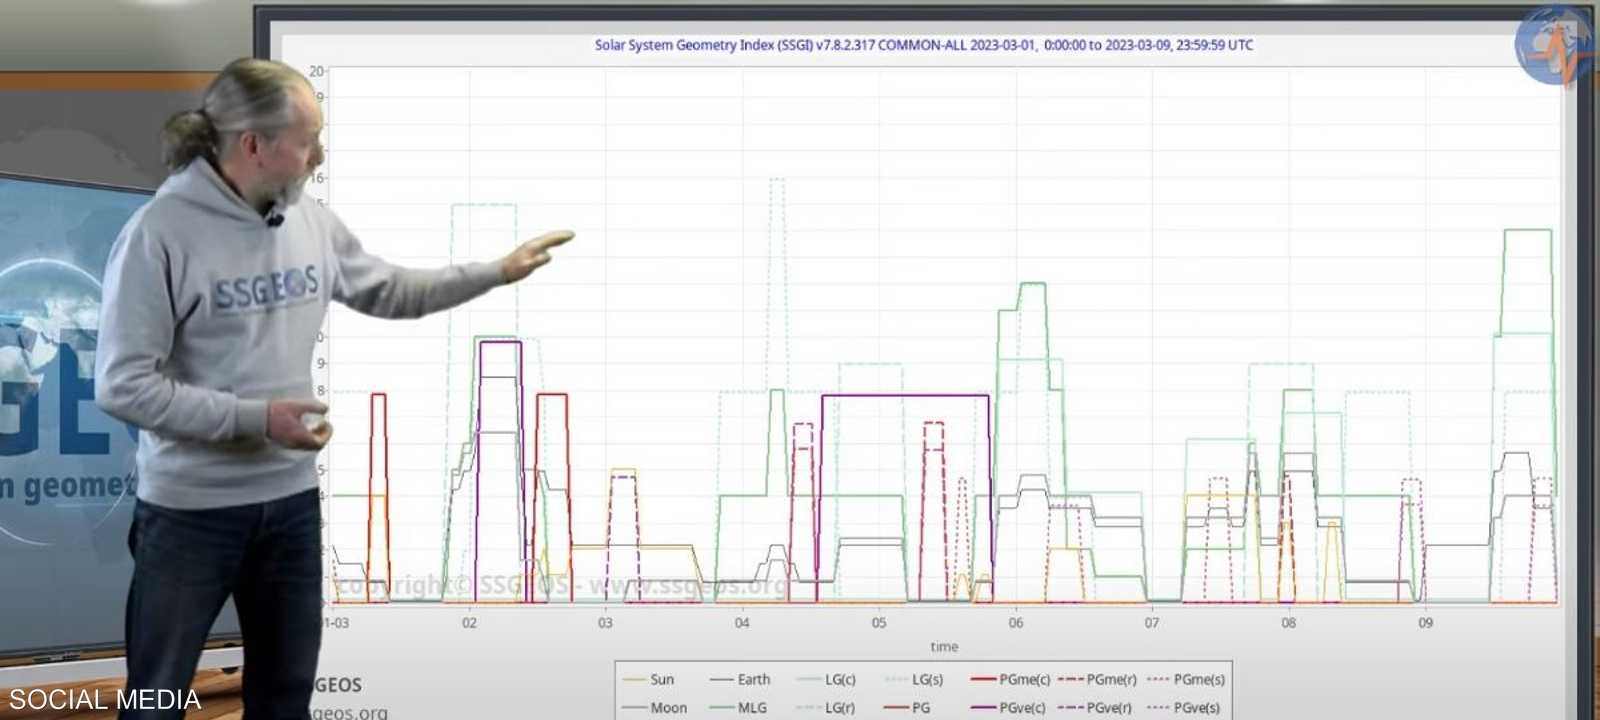Select the PGve(c) legend entry

(1008, 707)
